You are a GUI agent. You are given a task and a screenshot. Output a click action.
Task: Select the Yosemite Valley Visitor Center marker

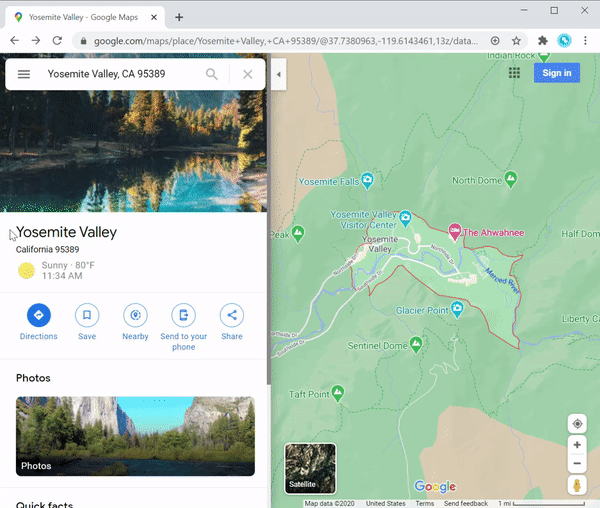pos(405,218)
